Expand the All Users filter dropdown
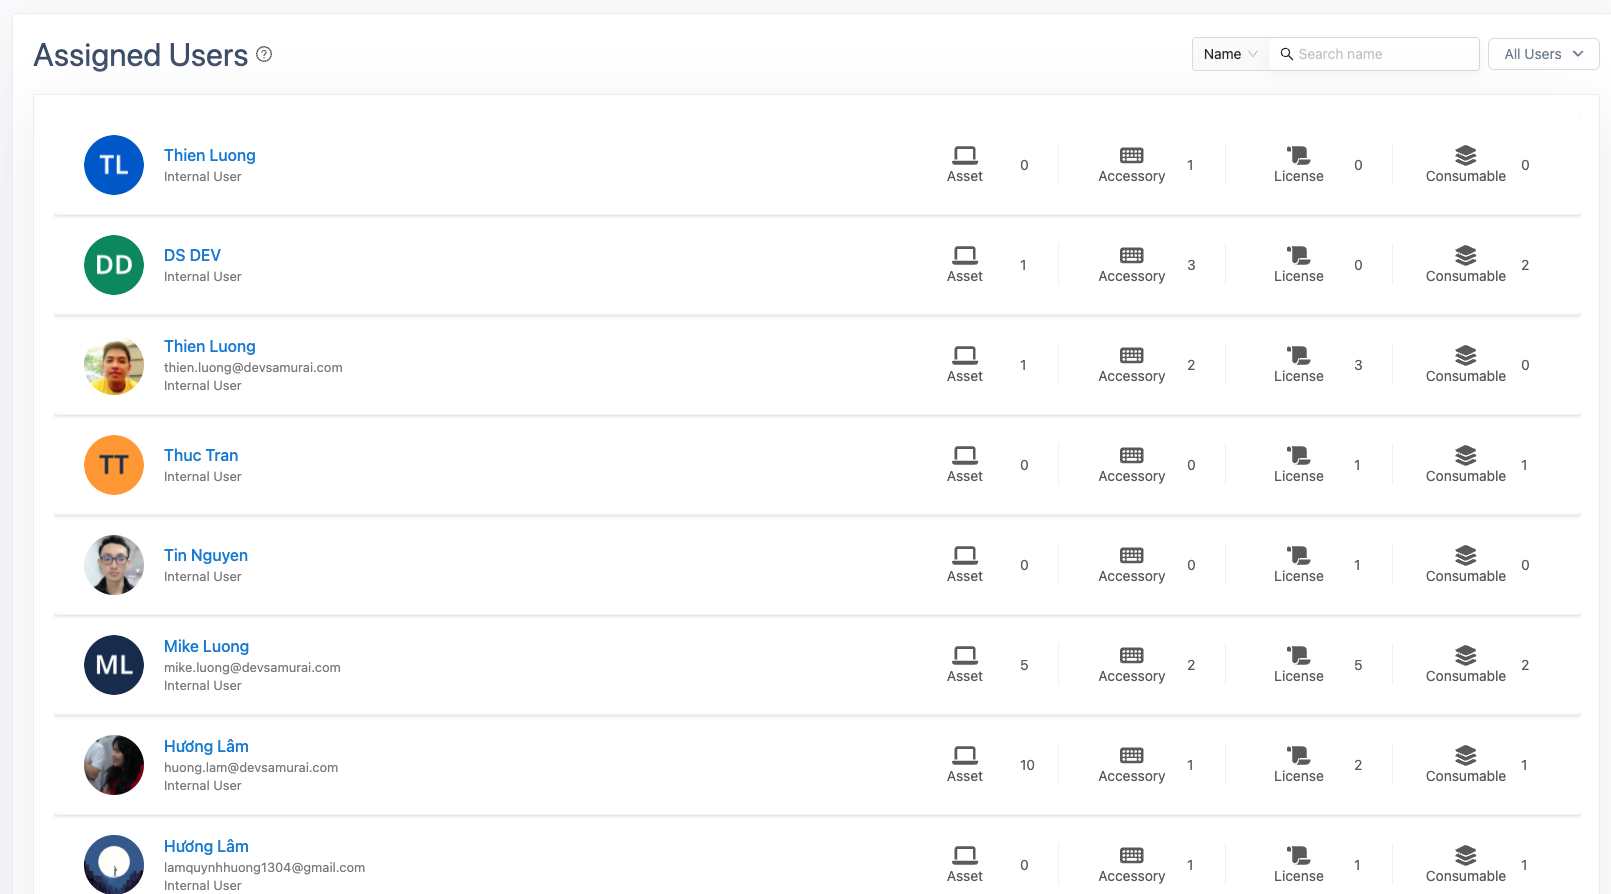This screenshot has width=1611, height=894. [x=1543, y=54]
